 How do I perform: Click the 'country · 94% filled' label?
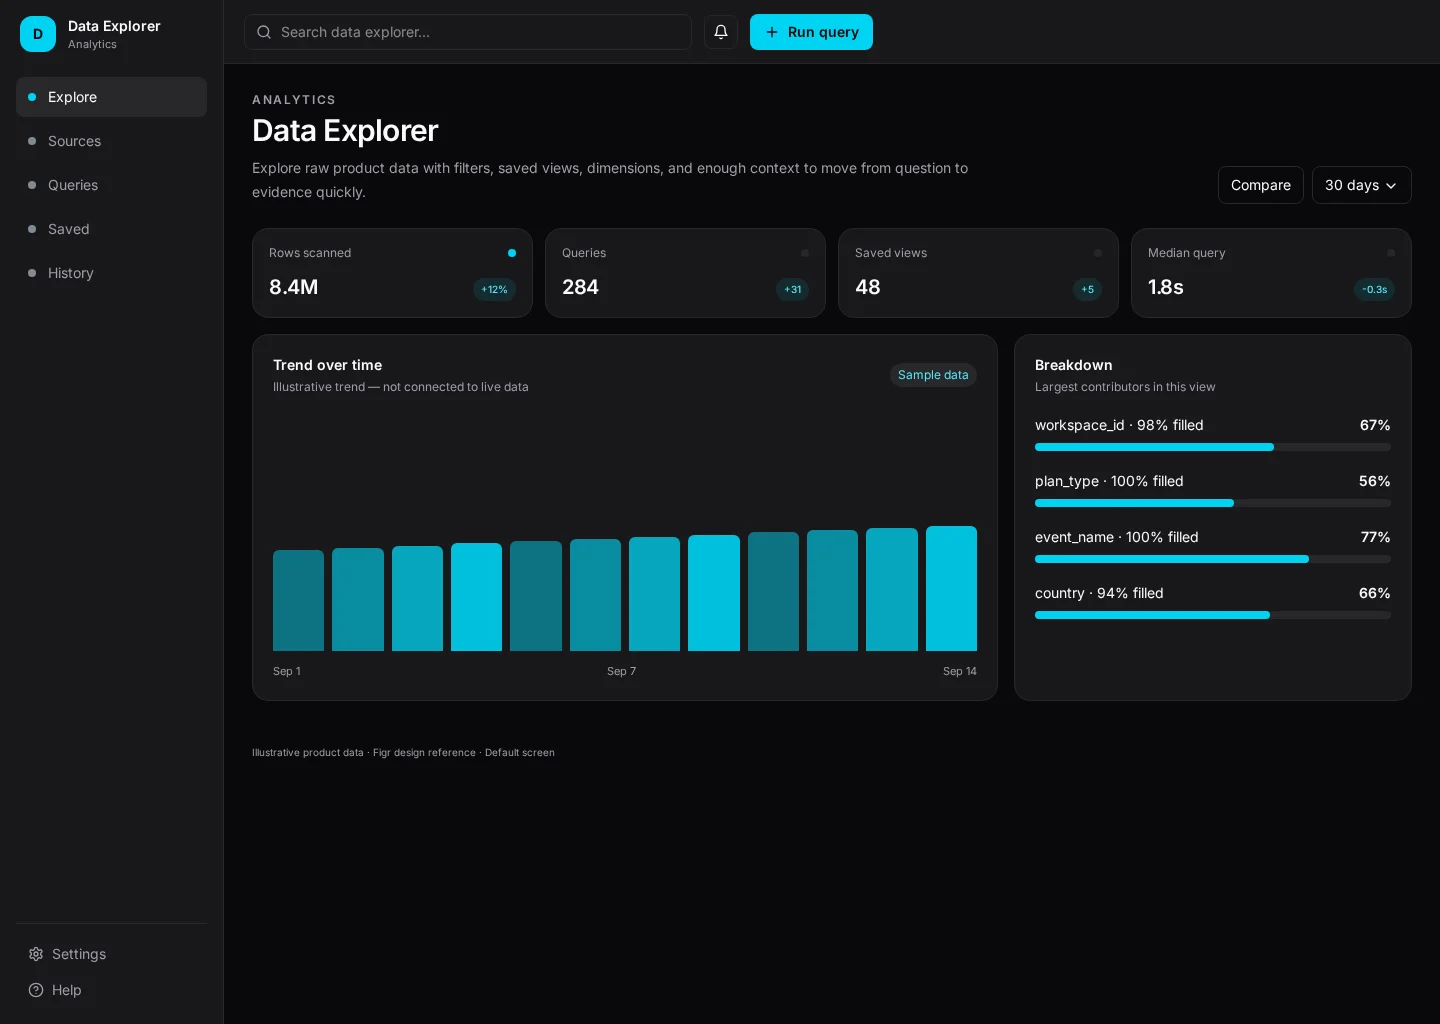(1099, 593)
